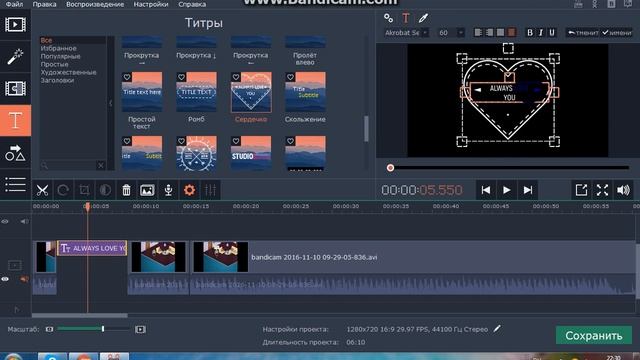
Task: Zoom in timeline scale icon
Action: (x=140, y=329)
